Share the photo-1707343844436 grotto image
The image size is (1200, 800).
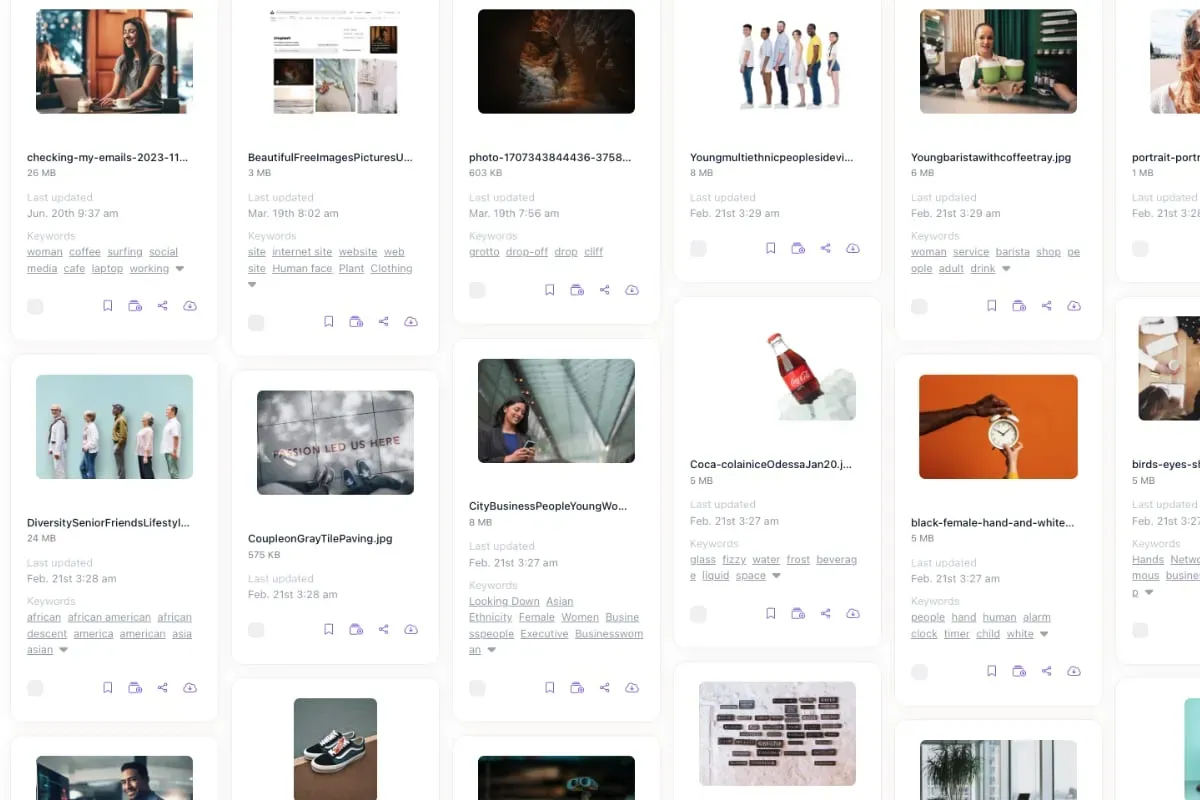tap(605, 290)
